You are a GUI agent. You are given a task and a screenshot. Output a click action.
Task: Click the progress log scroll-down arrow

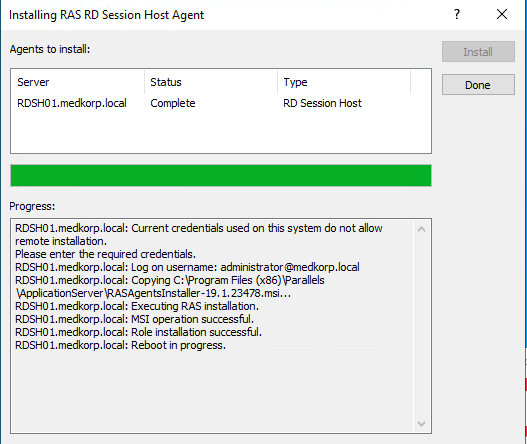[x=421, y=423]
